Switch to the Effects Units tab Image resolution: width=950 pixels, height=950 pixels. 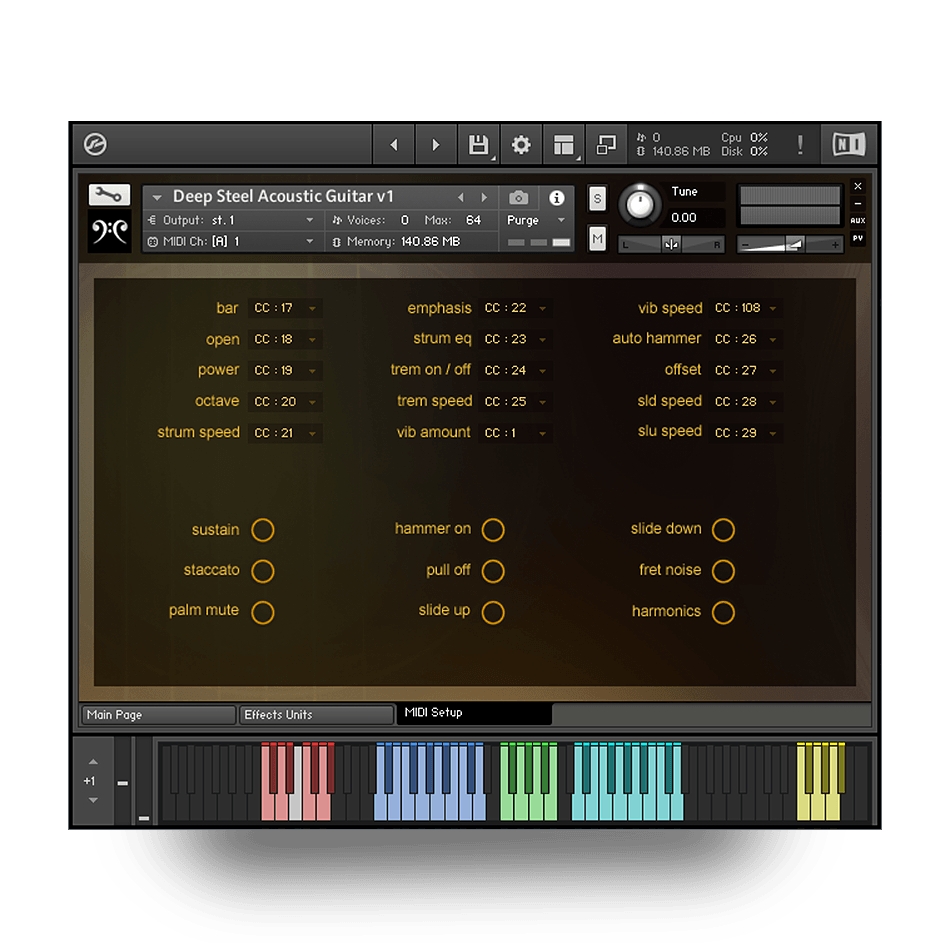point(316,715)
